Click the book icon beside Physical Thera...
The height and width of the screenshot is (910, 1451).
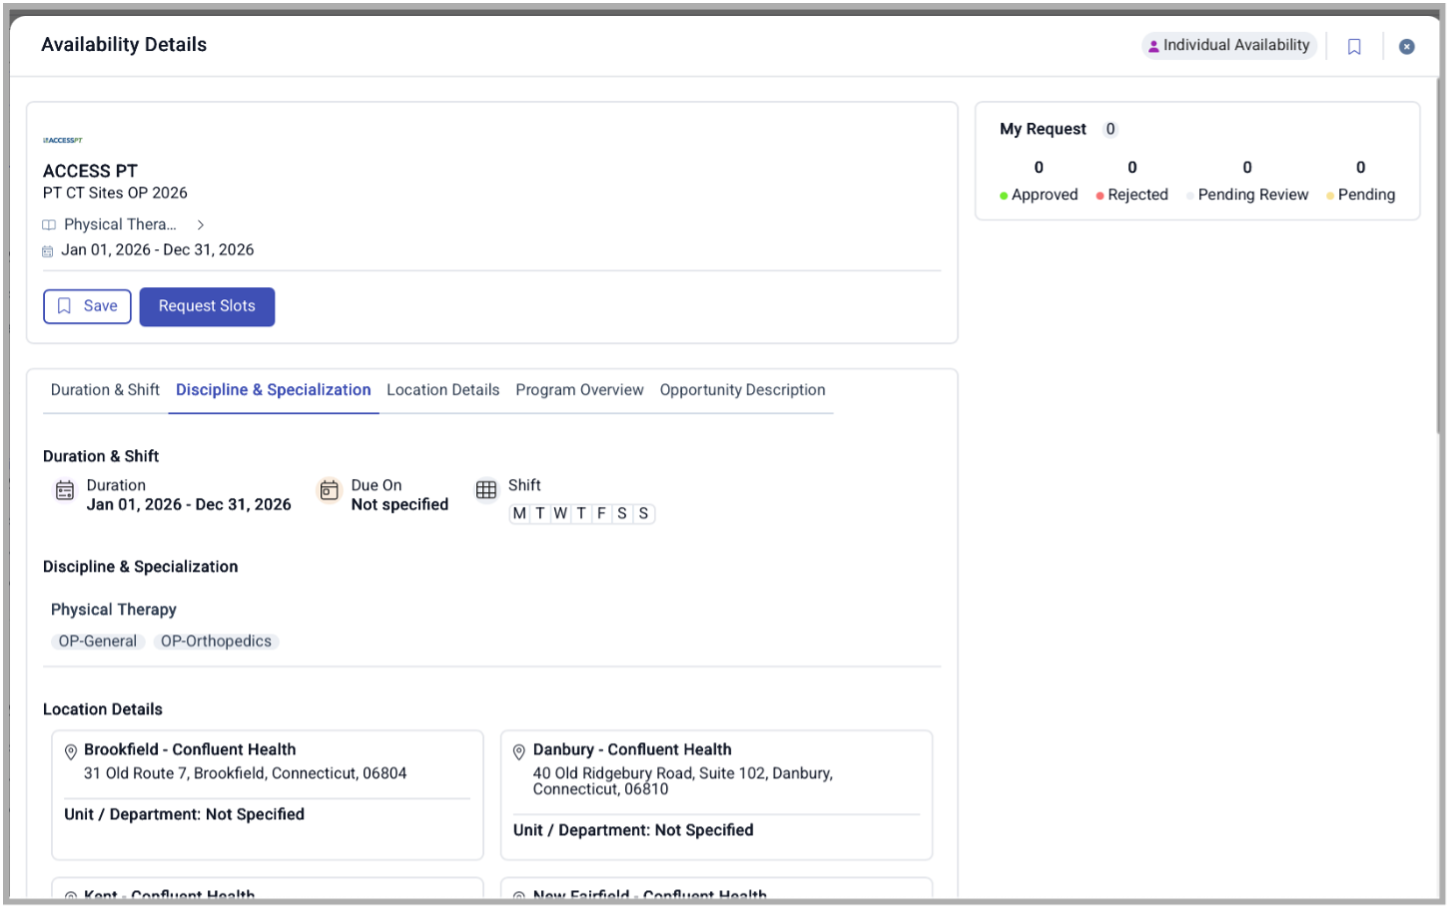pyautogui.click(x=47, y=224)
